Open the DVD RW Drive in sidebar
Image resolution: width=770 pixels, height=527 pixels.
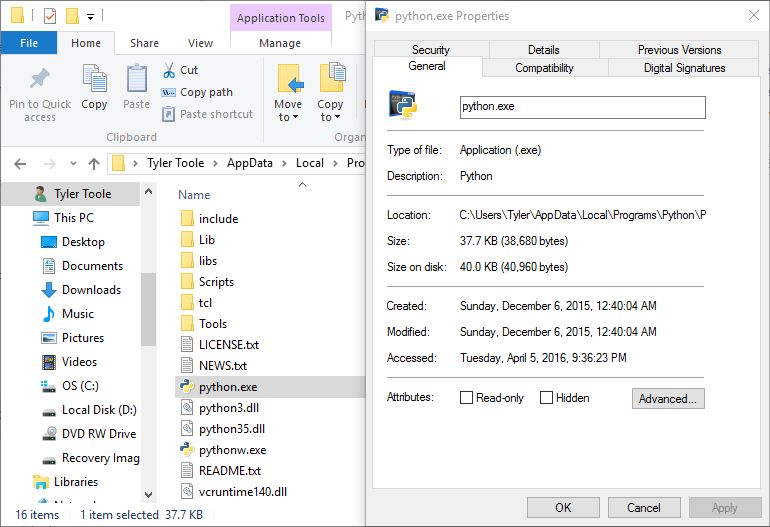click(99, 434)
